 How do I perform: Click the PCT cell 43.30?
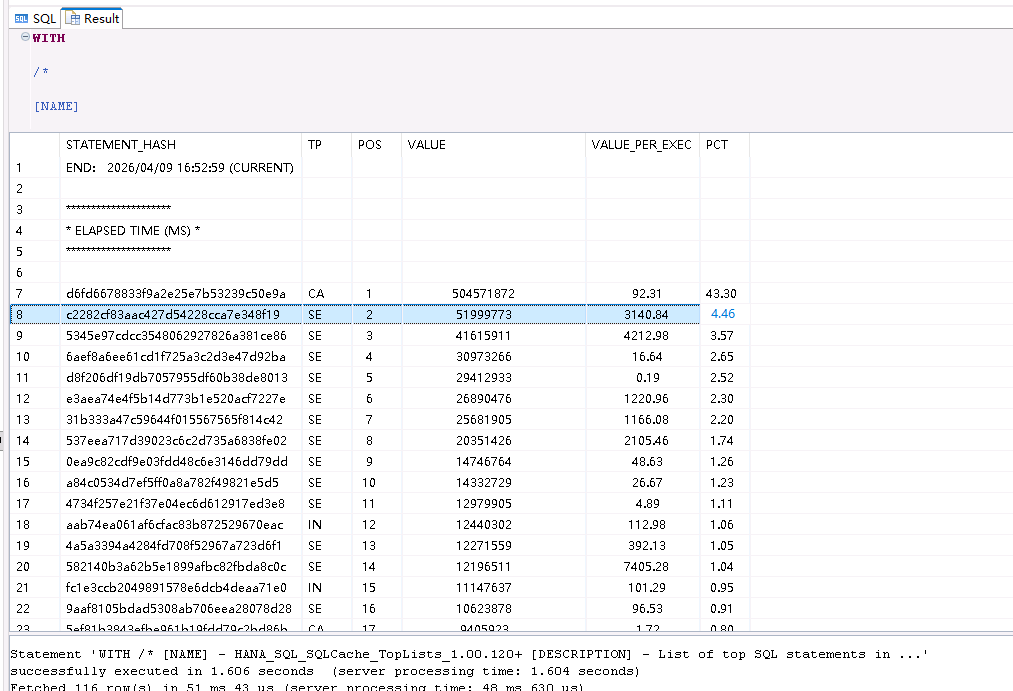[x=721, y=294]
